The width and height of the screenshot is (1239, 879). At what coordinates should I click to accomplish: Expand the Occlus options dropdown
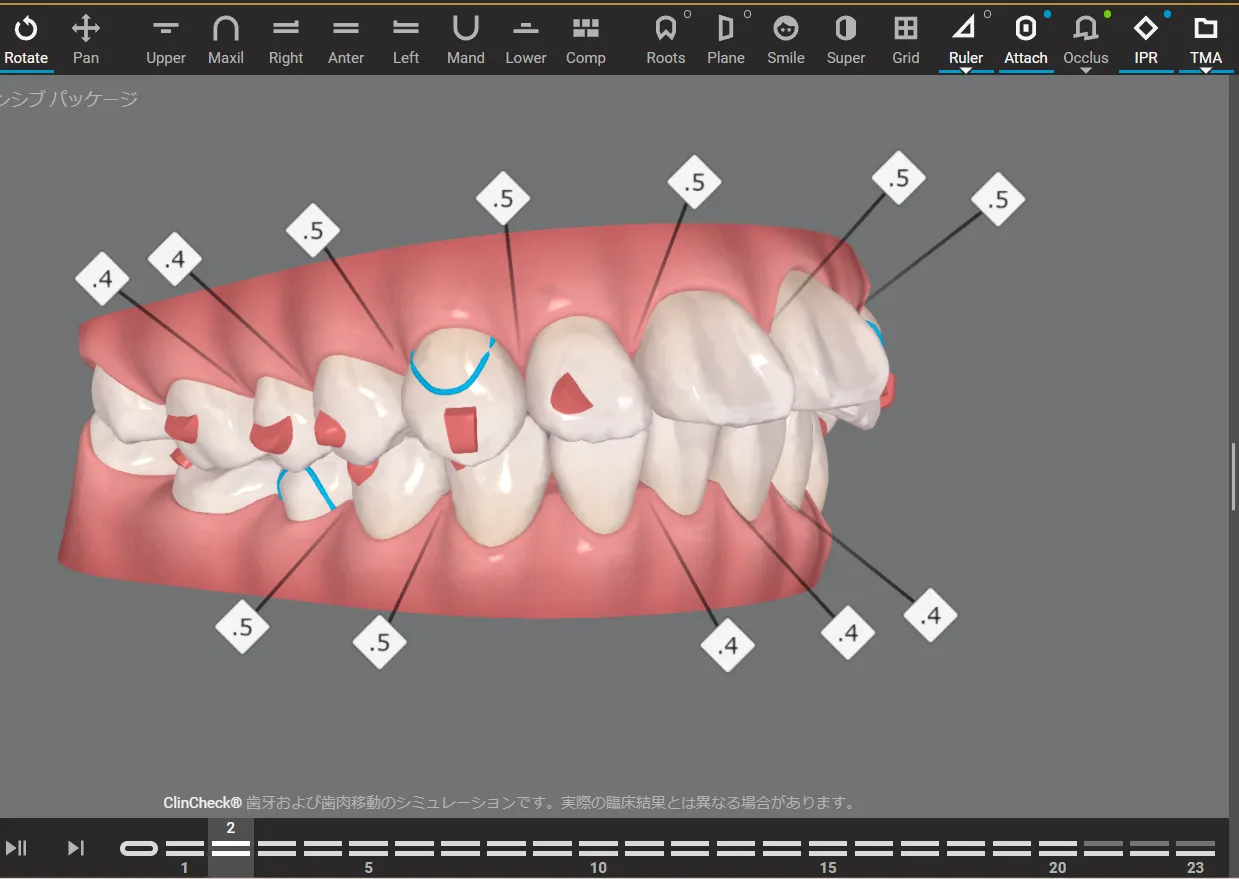click(1086, 71)
